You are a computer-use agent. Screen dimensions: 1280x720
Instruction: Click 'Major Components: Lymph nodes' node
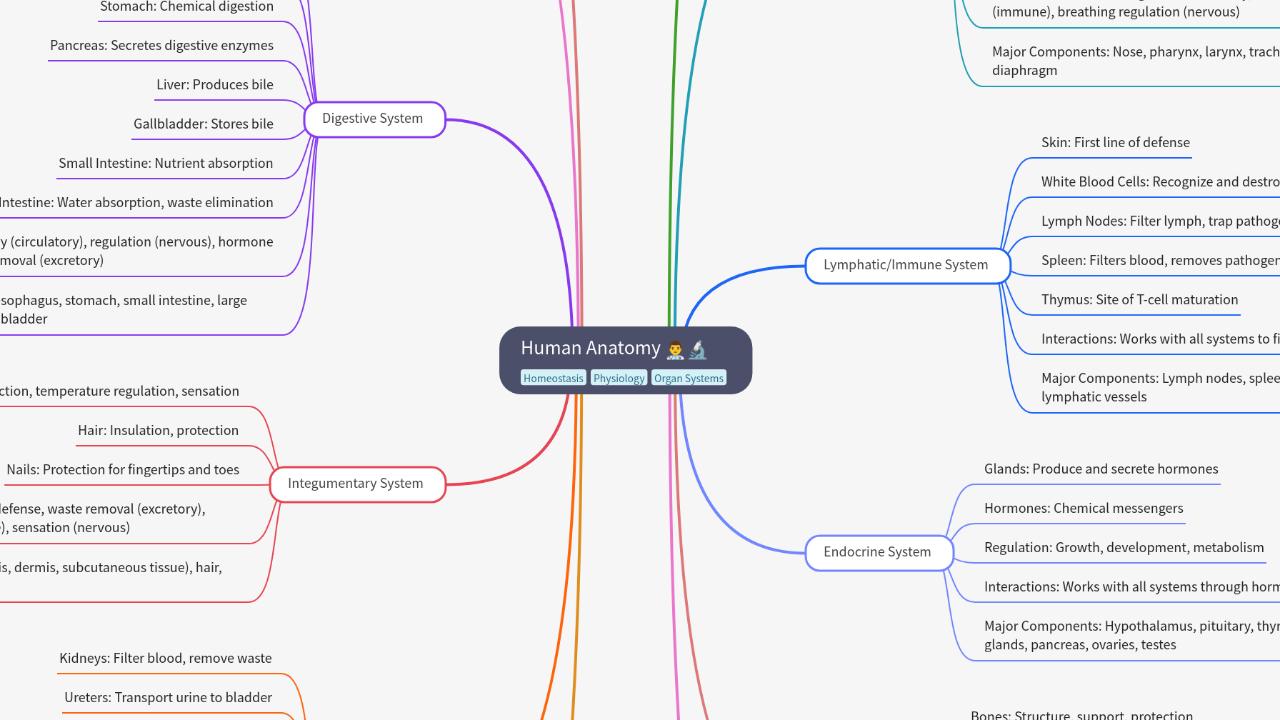[1160, 388]
